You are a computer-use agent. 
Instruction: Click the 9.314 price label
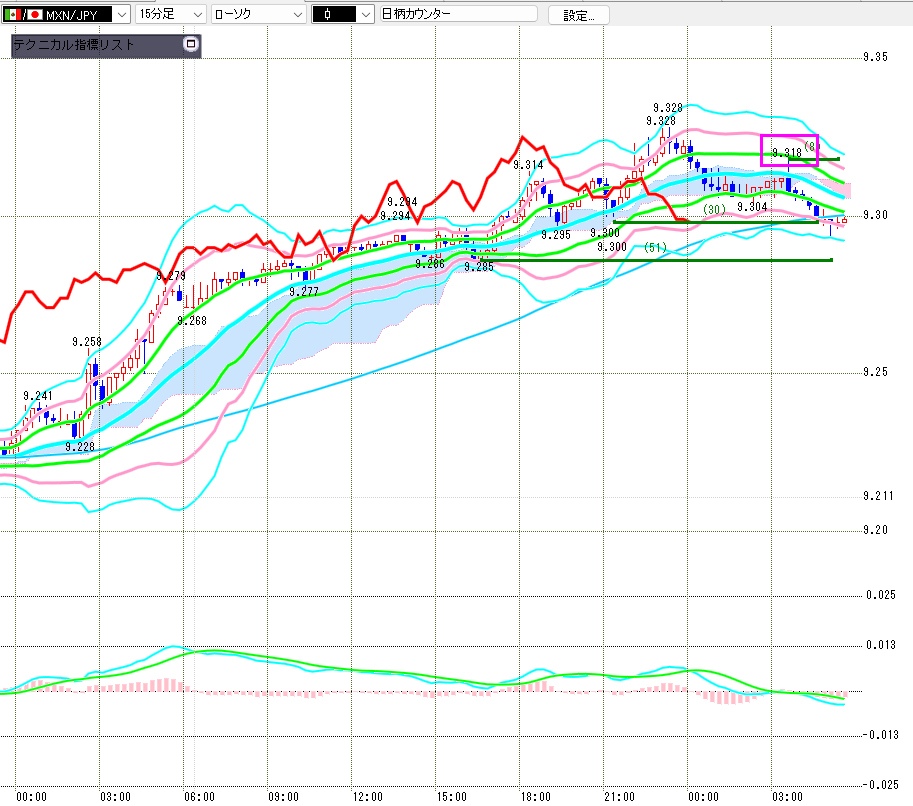(528, 165)
